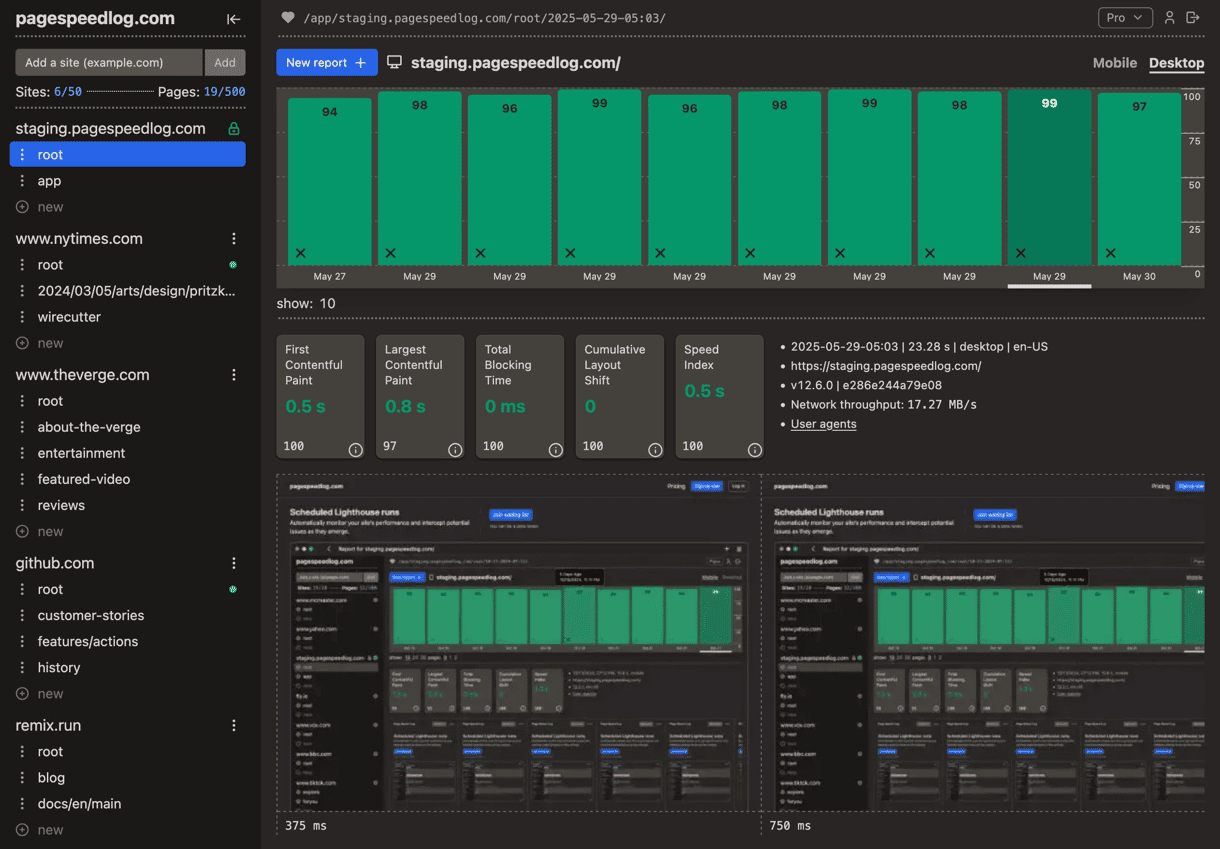
Task: Click the green status dot on github.com root
Action: (x=231, y=589)
